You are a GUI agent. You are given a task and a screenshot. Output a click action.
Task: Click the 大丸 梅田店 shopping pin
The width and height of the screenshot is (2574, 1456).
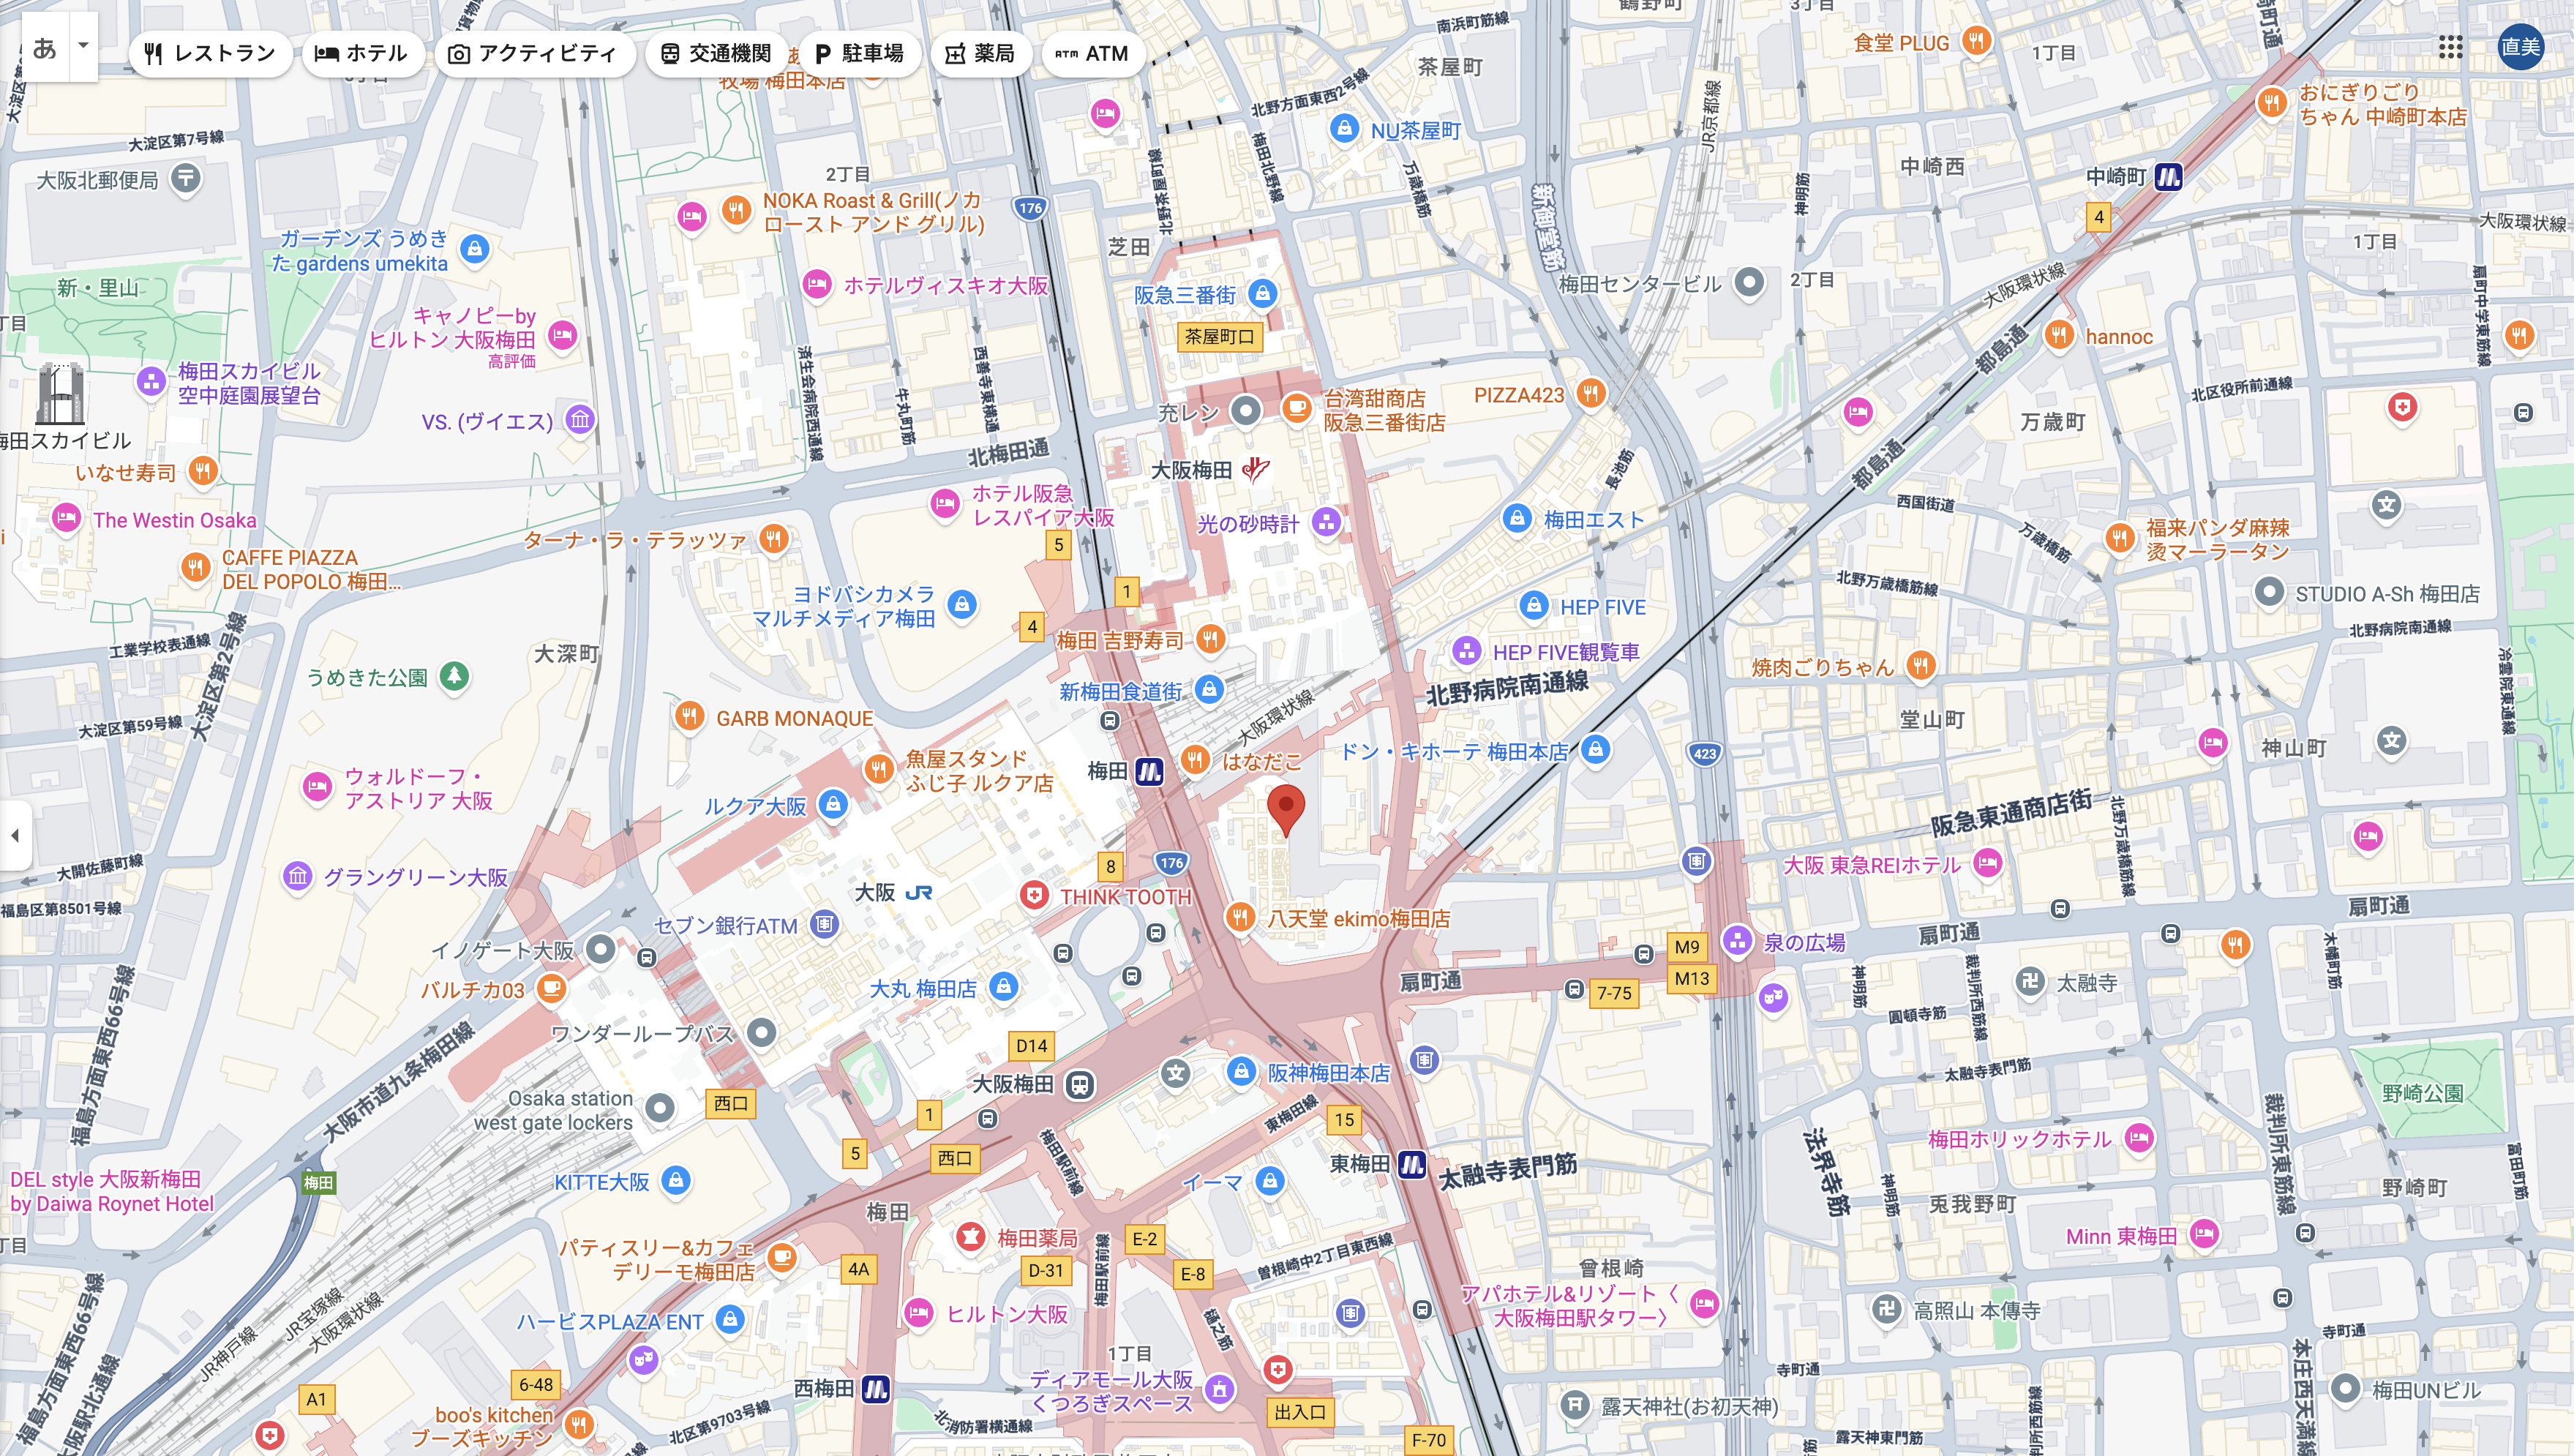point(1004,987)
